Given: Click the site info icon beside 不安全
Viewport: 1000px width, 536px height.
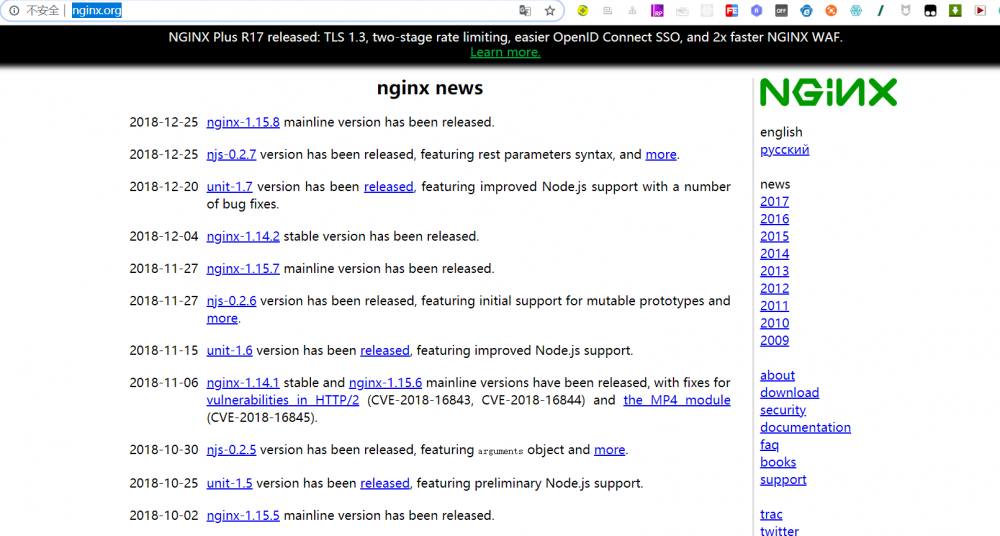Looking at the screenshot, I should [x=14, y=10].
